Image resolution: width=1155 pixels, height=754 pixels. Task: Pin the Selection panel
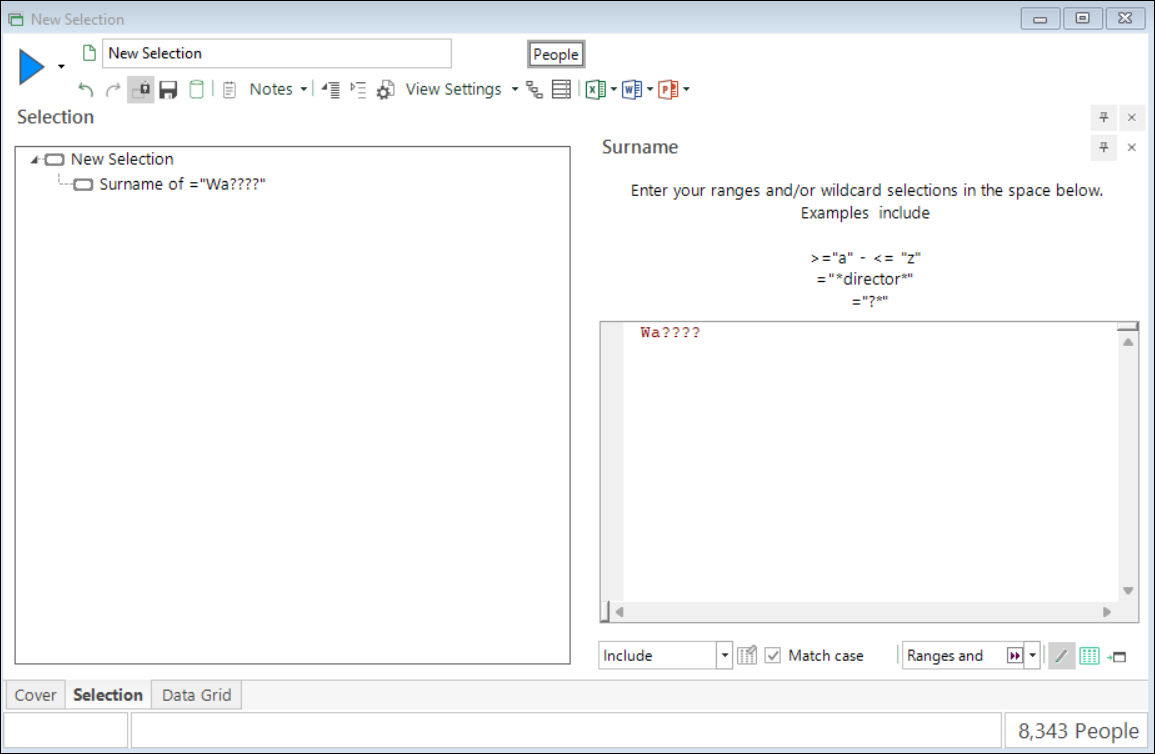point(1103,117)
